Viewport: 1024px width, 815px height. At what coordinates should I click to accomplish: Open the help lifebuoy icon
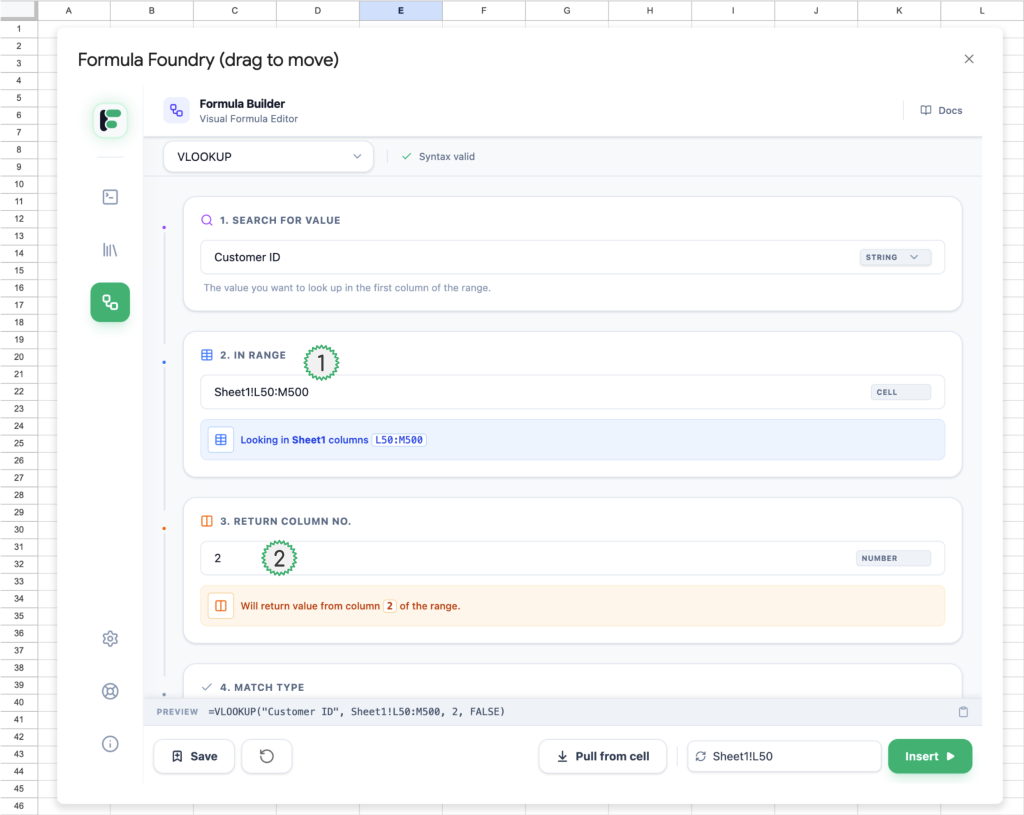click(110, 691)
